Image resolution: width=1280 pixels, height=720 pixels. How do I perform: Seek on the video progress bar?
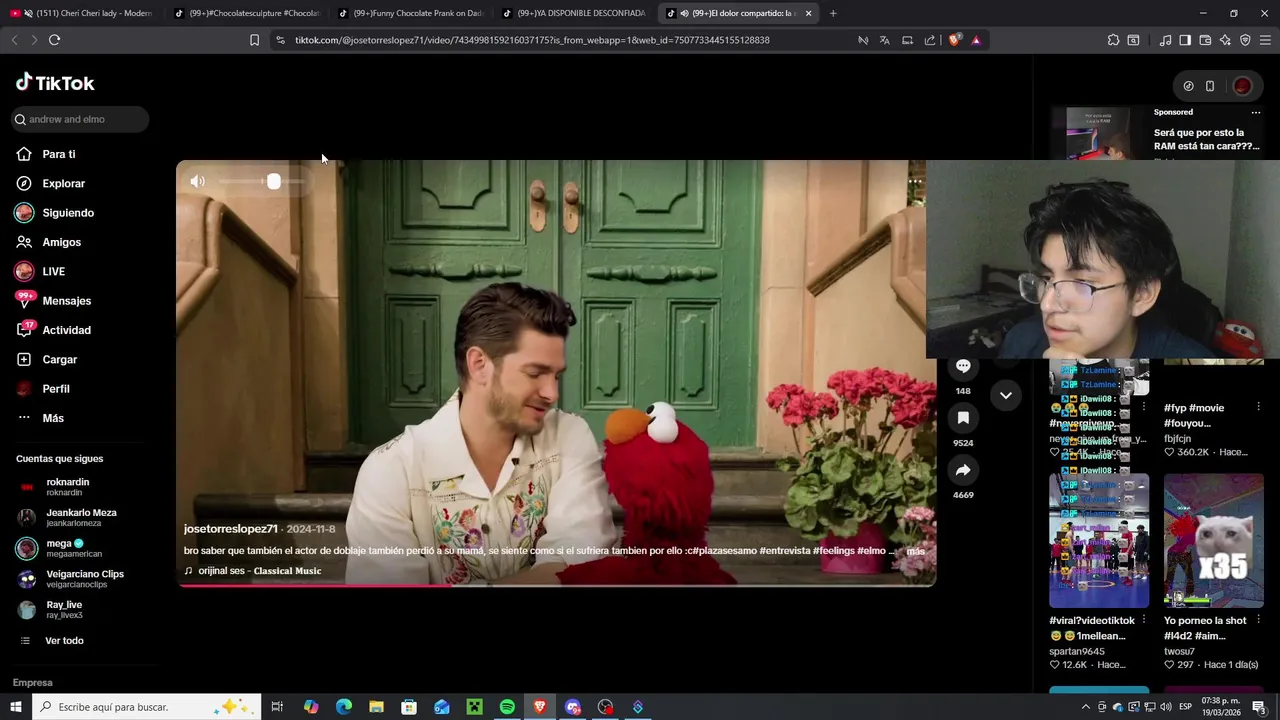pos(556,585)
